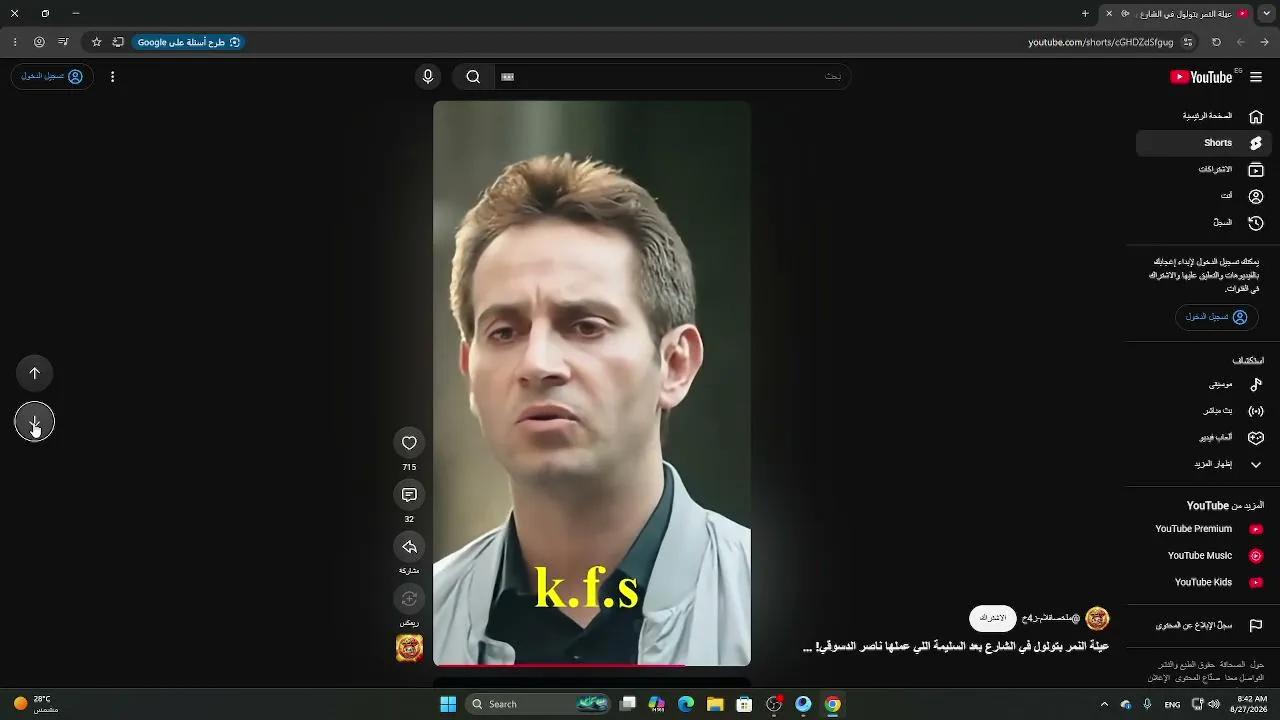Go to the previous Short with up arrow
Viewport: 1280px width, 720px height.
(35, 373)
